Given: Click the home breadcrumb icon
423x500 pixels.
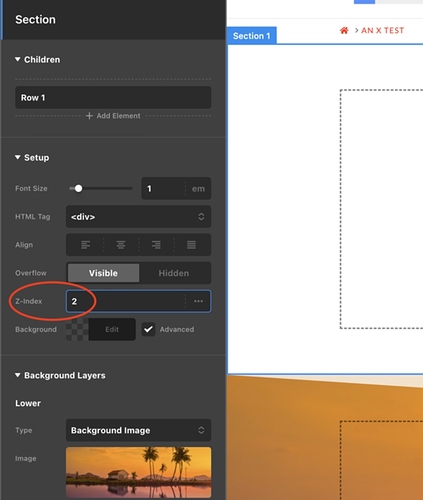Looking at the screenshot, I should click(344, 31).
